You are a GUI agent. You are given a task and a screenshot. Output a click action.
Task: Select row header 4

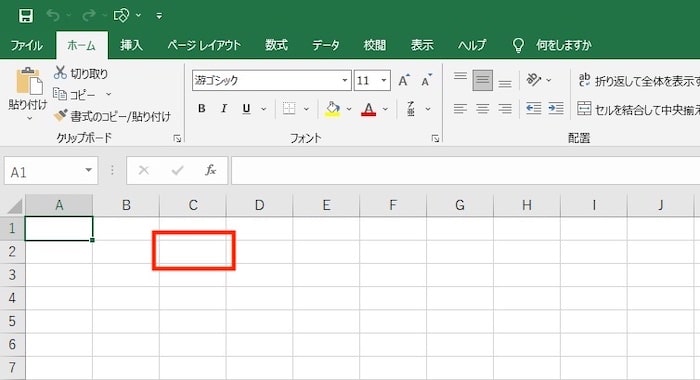[12, 298]
